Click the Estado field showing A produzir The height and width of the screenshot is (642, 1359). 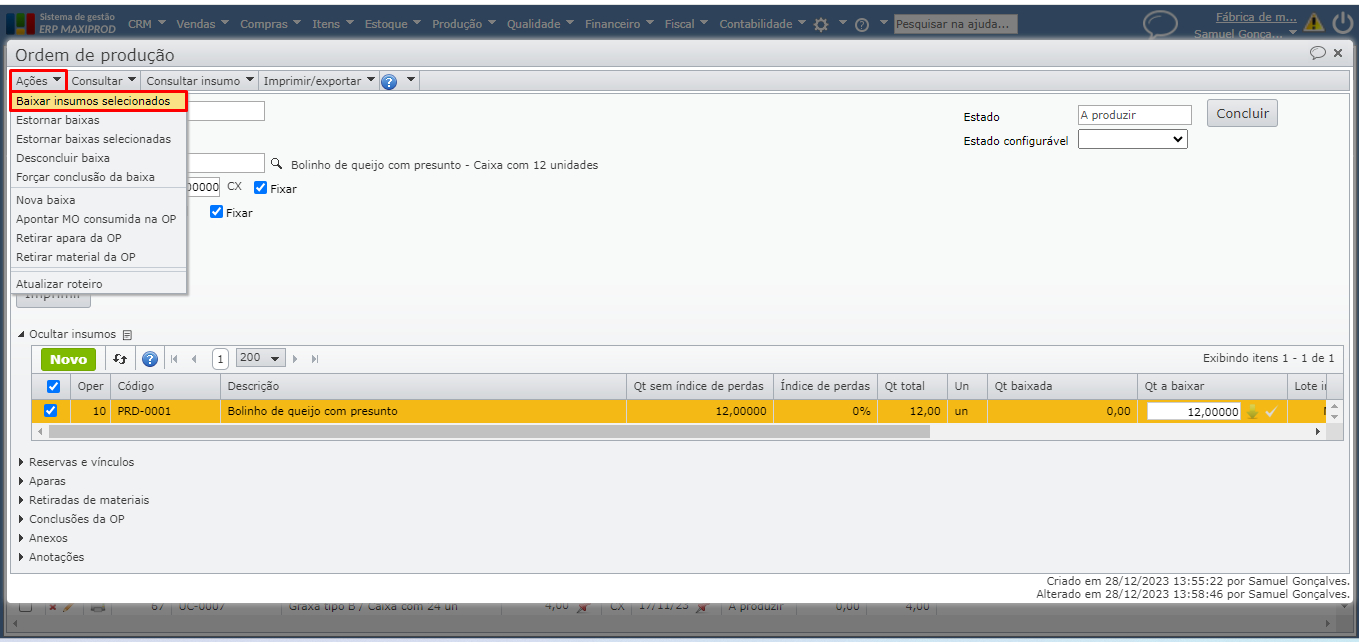(x=1135, y=115)
